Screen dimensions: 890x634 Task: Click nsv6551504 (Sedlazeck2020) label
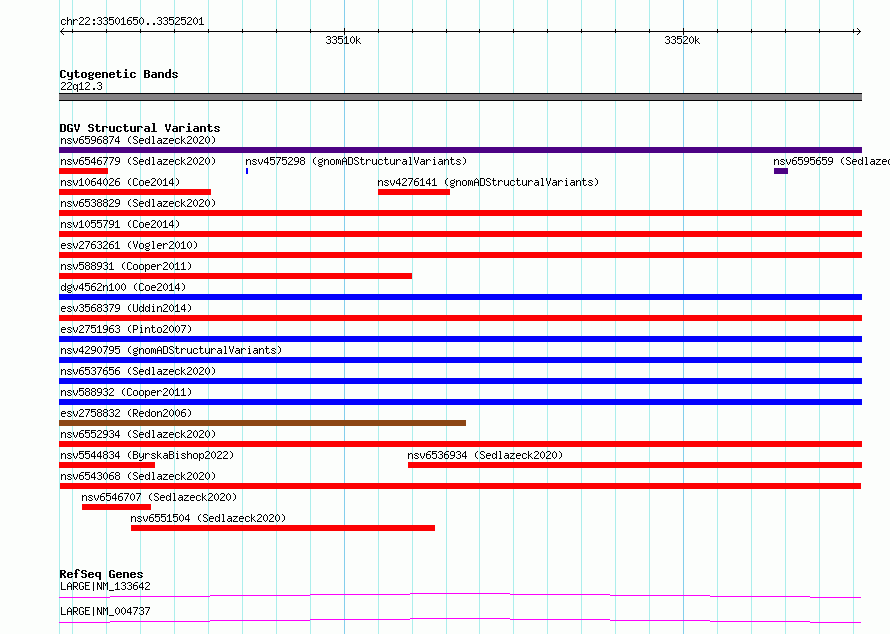pos(208,518)
